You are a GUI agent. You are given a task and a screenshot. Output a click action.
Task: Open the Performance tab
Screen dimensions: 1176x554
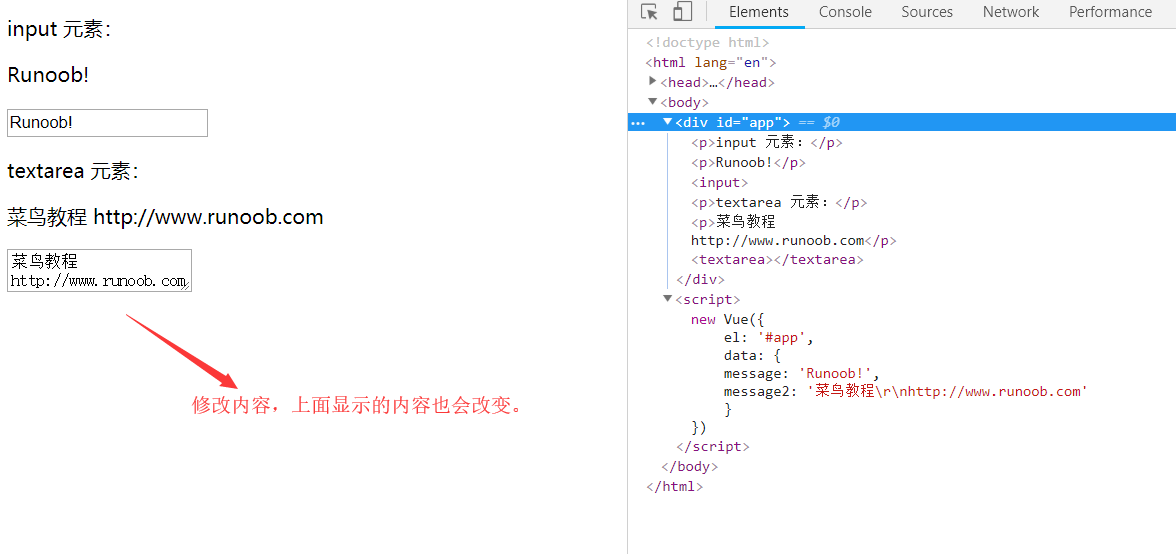point(1110,12)
